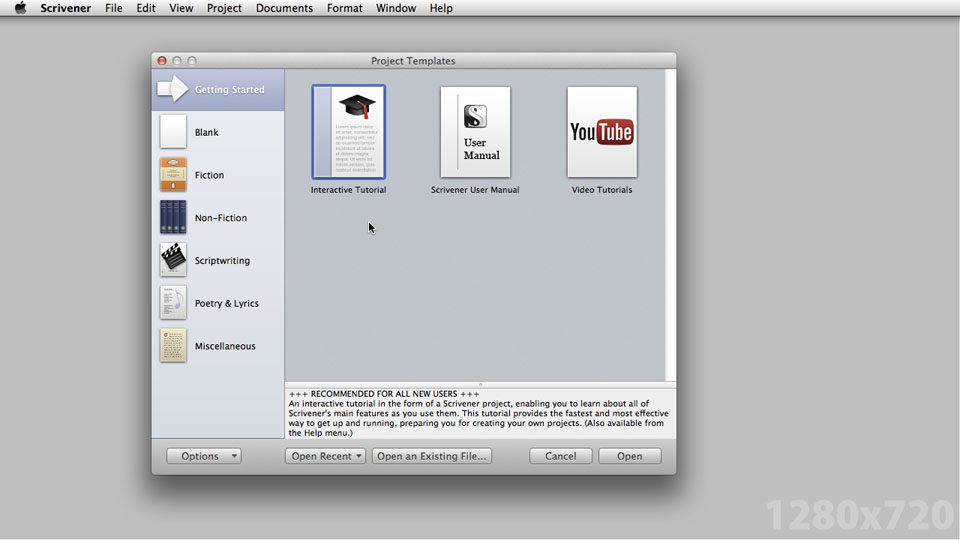960x540 pixels.
Task: Click Open an Existing File button
Action: [432, 456]
